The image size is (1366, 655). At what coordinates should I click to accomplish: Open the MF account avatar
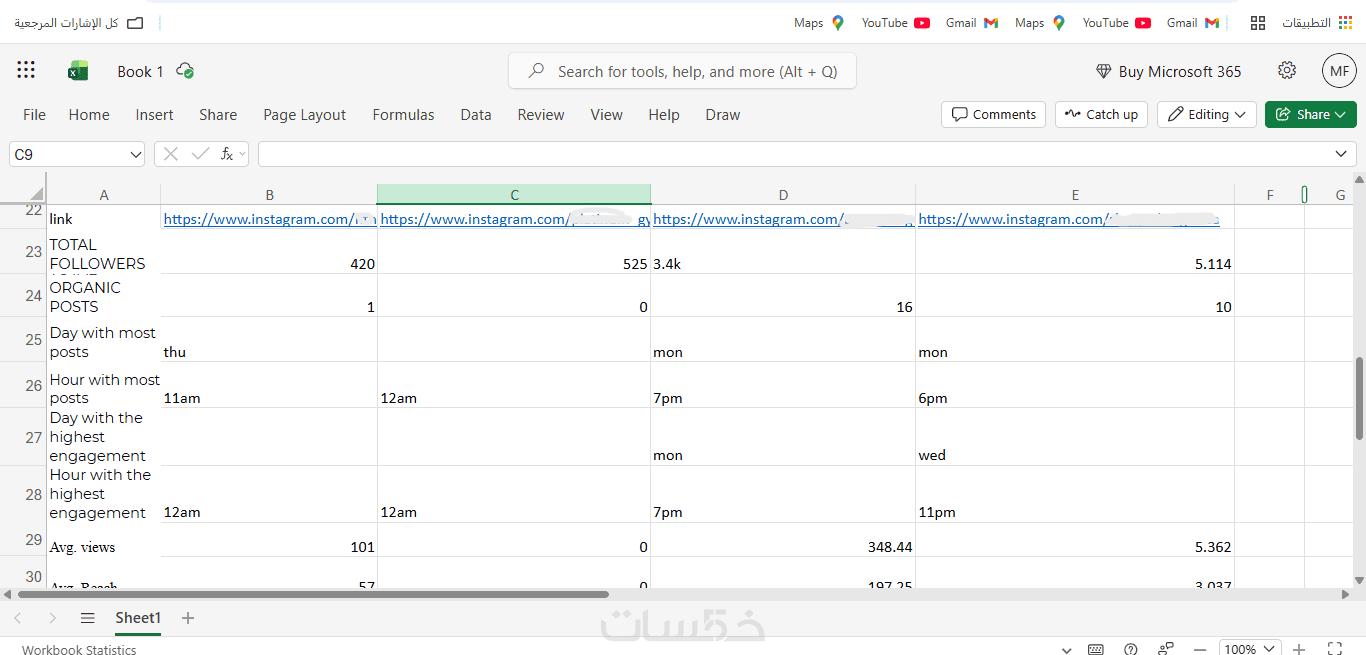(1339, 71)
